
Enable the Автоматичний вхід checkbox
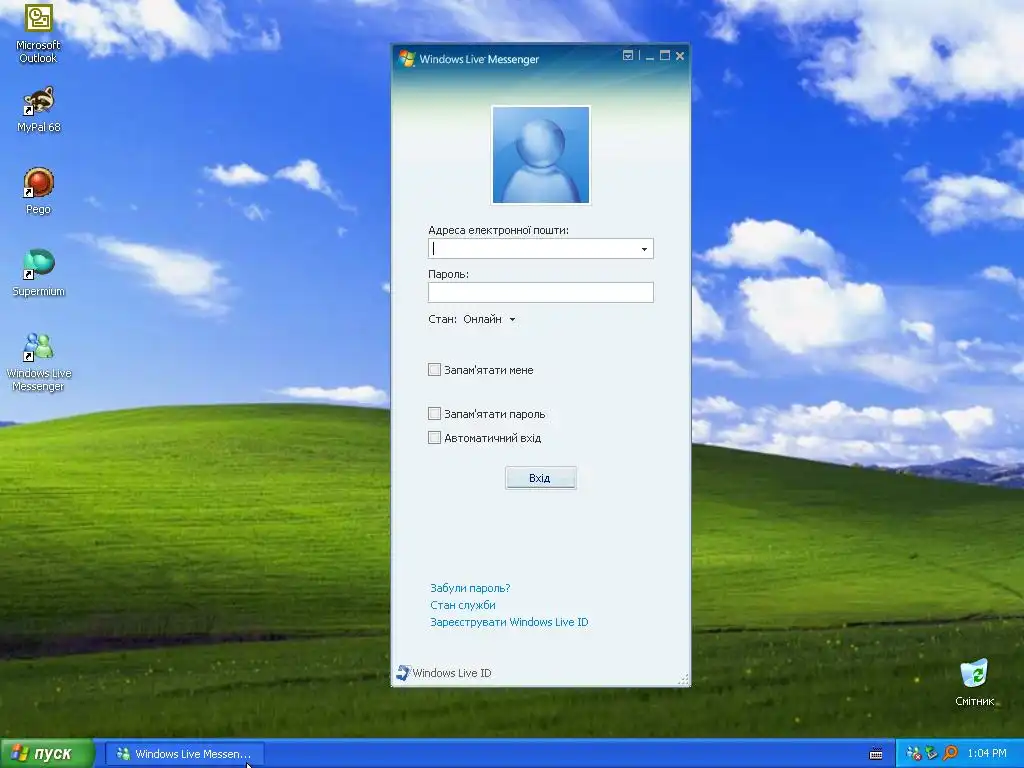click(x=434, y=438)
